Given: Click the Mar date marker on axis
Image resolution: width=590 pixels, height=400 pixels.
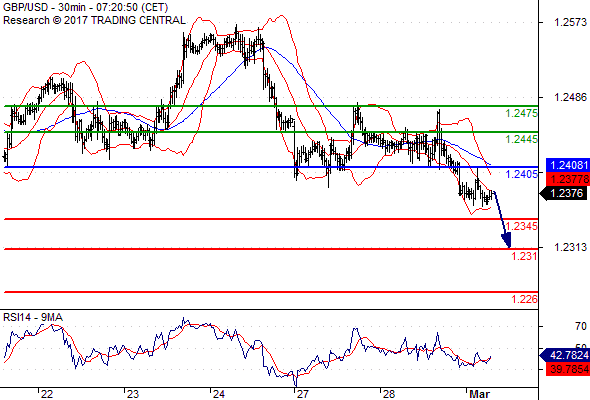Looking at the screenshot, I should (x=479, y=394).
